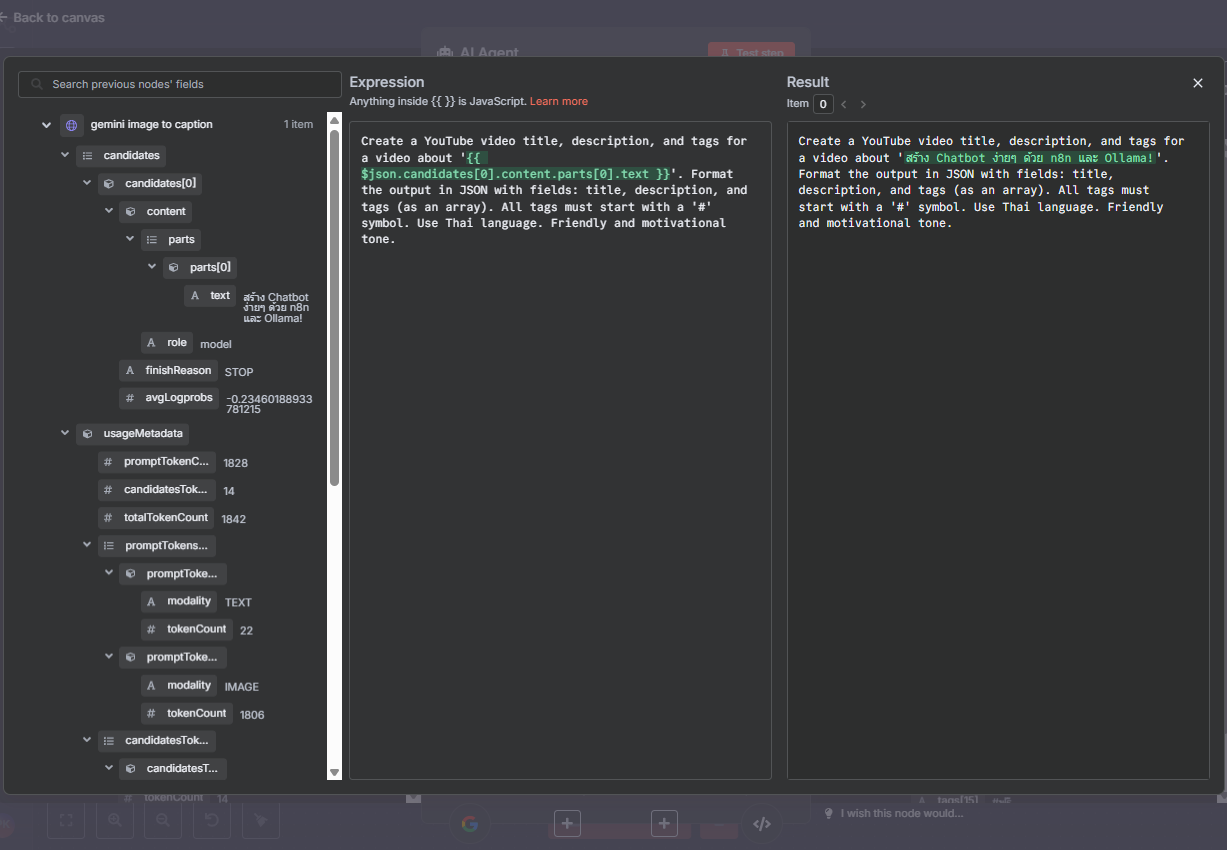The width and height of the screenshot is (1227, 850).
Task: Click the cube icon on parts[0]
Action: (173, 267)
